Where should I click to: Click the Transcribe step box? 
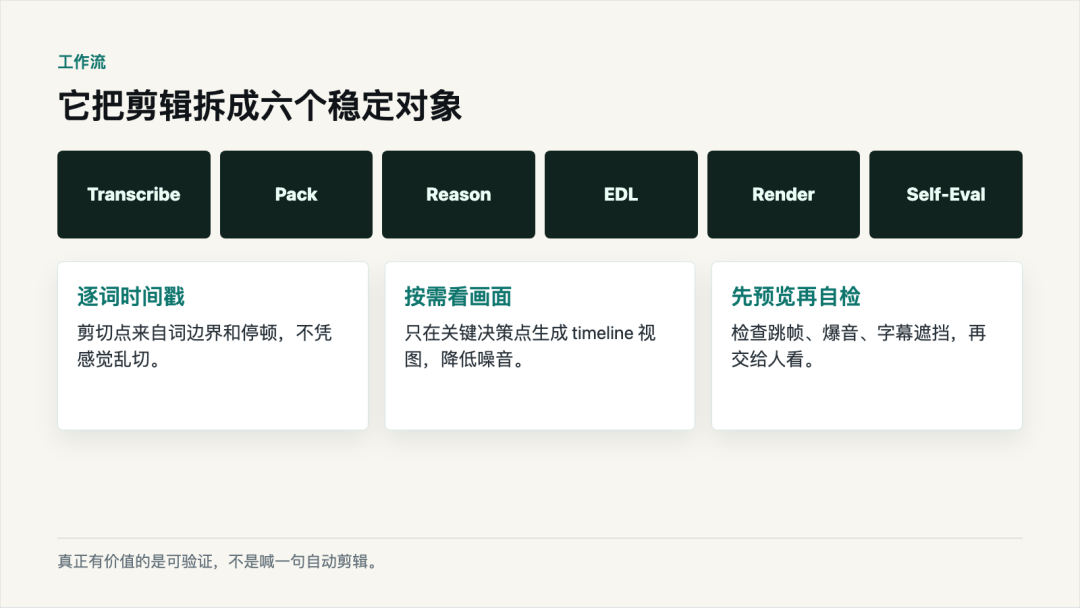(x=134, y=195)
